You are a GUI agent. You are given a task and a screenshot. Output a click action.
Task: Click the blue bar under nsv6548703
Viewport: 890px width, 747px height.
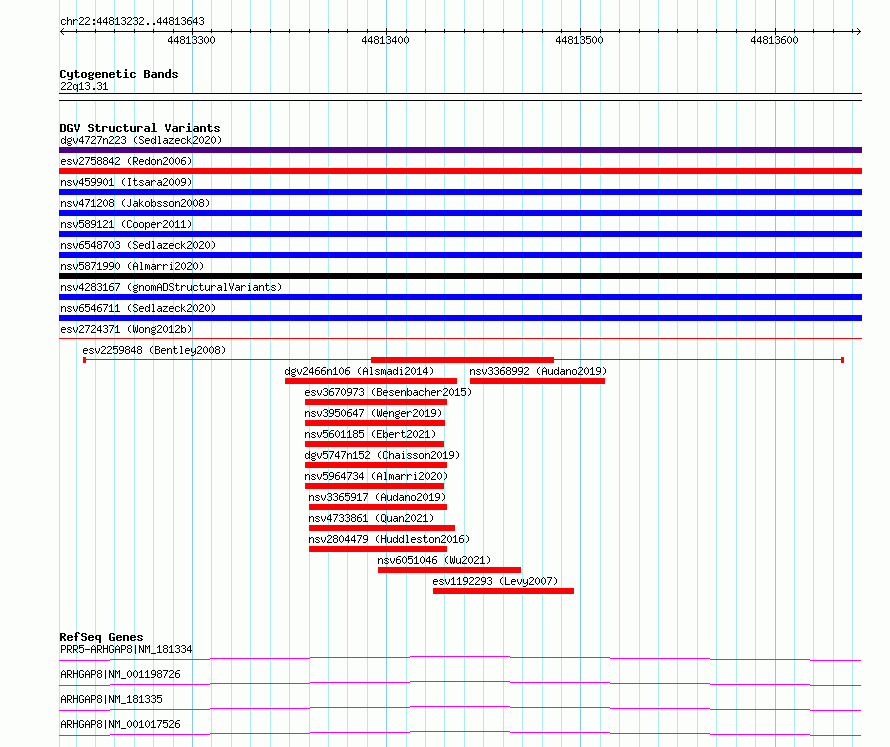pyautogui.click(x=460, y=255)
